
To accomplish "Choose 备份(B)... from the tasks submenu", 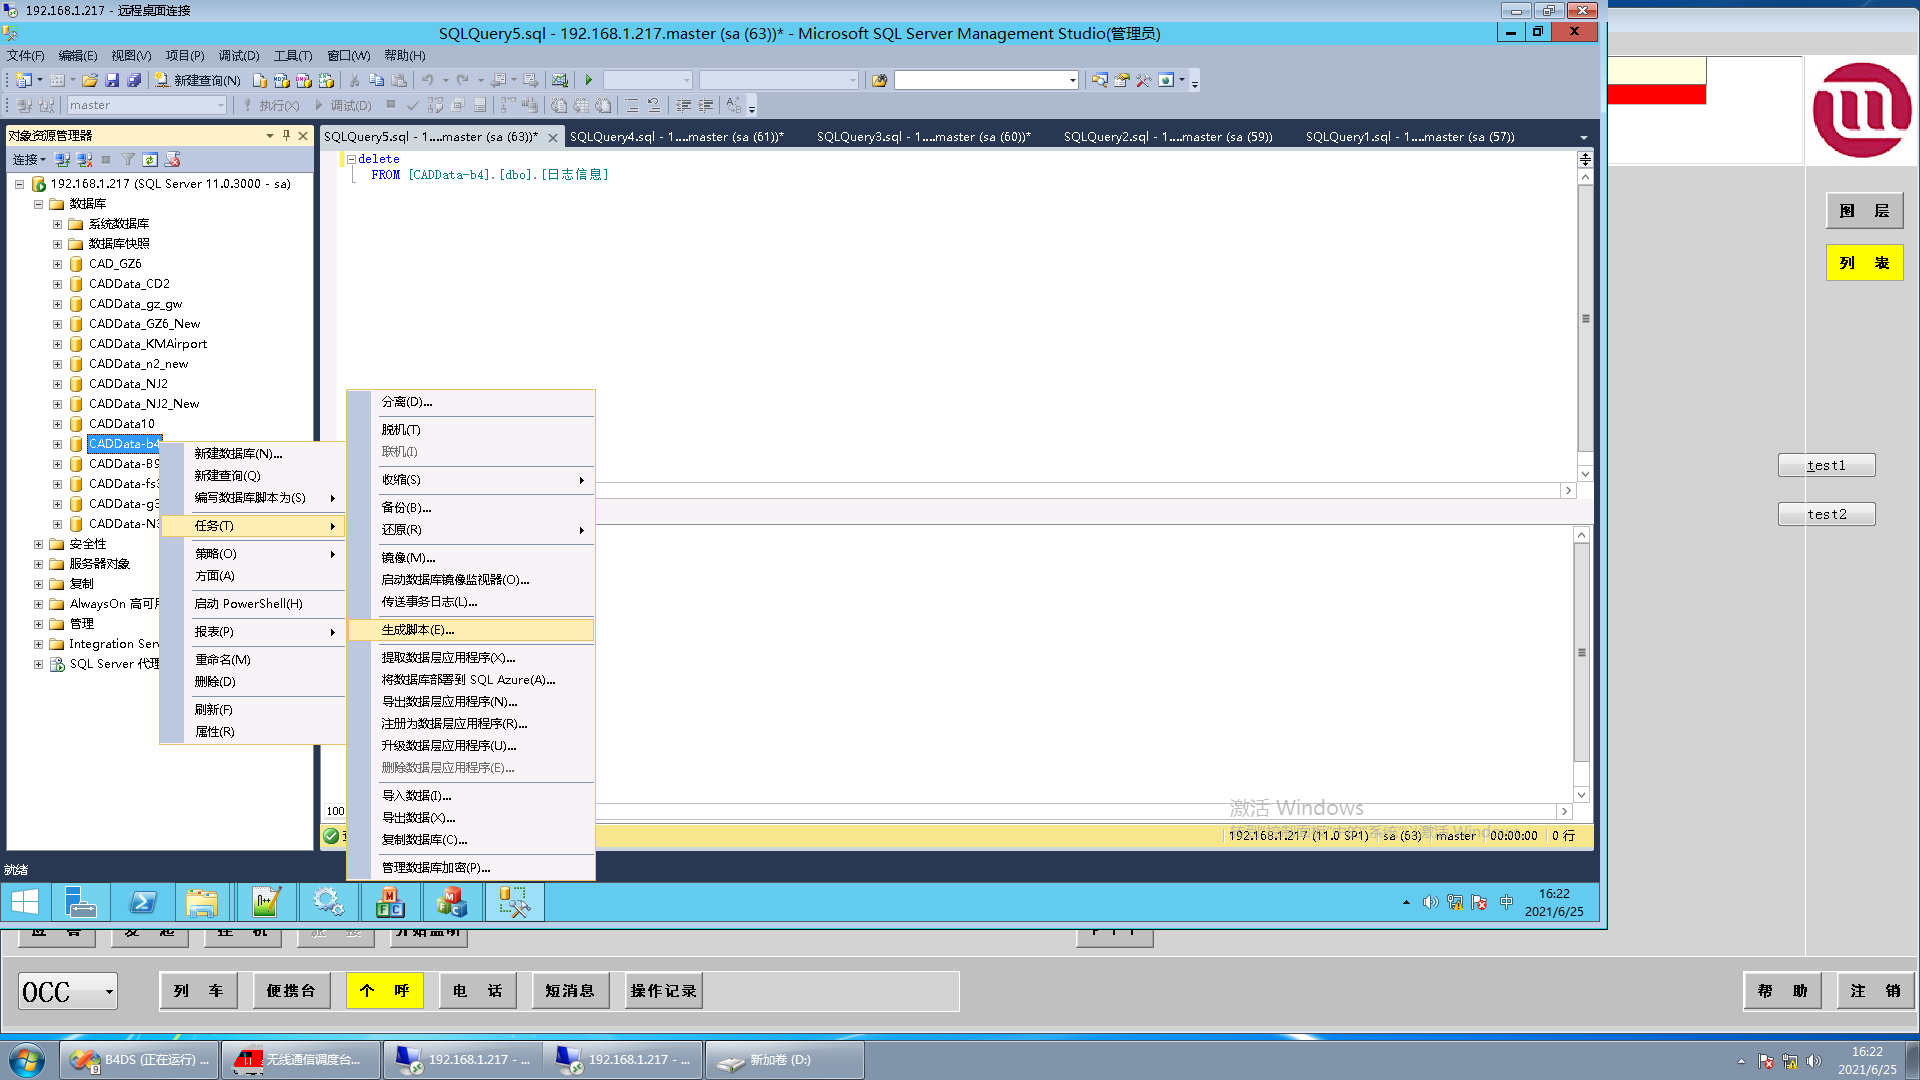I will pyautogui.click(x=406, y=508).
